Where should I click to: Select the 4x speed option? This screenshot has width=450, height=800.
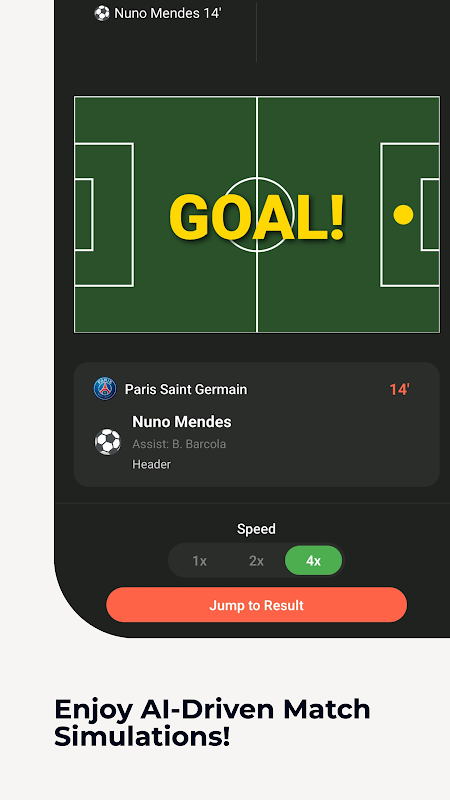tap(313, 561)
